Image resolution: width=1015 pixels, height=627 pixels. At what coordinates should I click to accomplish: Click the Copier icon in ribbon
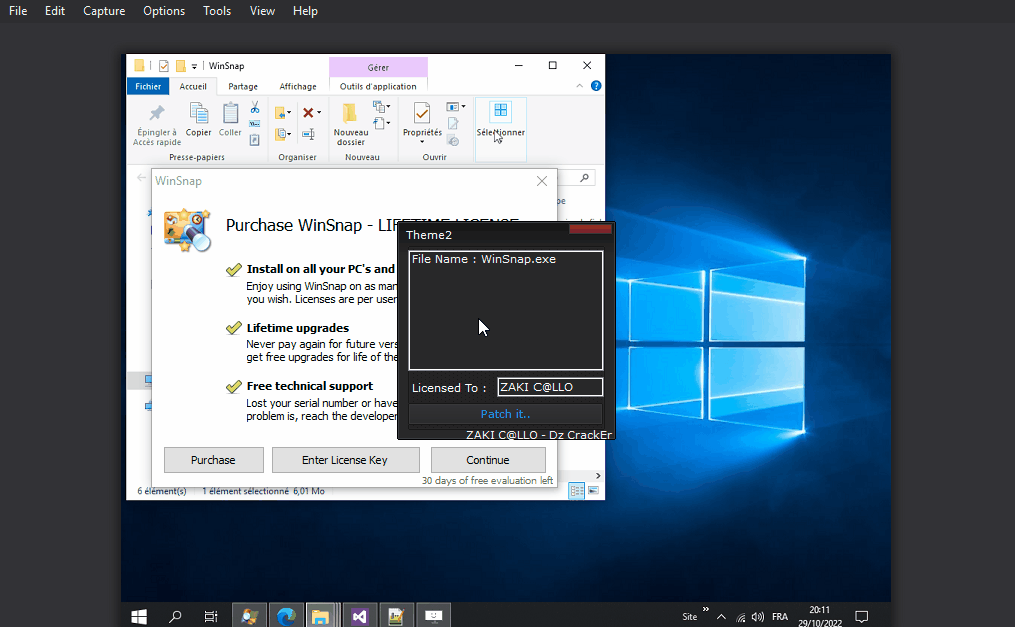pyautogui.click(x=199, y=113)
